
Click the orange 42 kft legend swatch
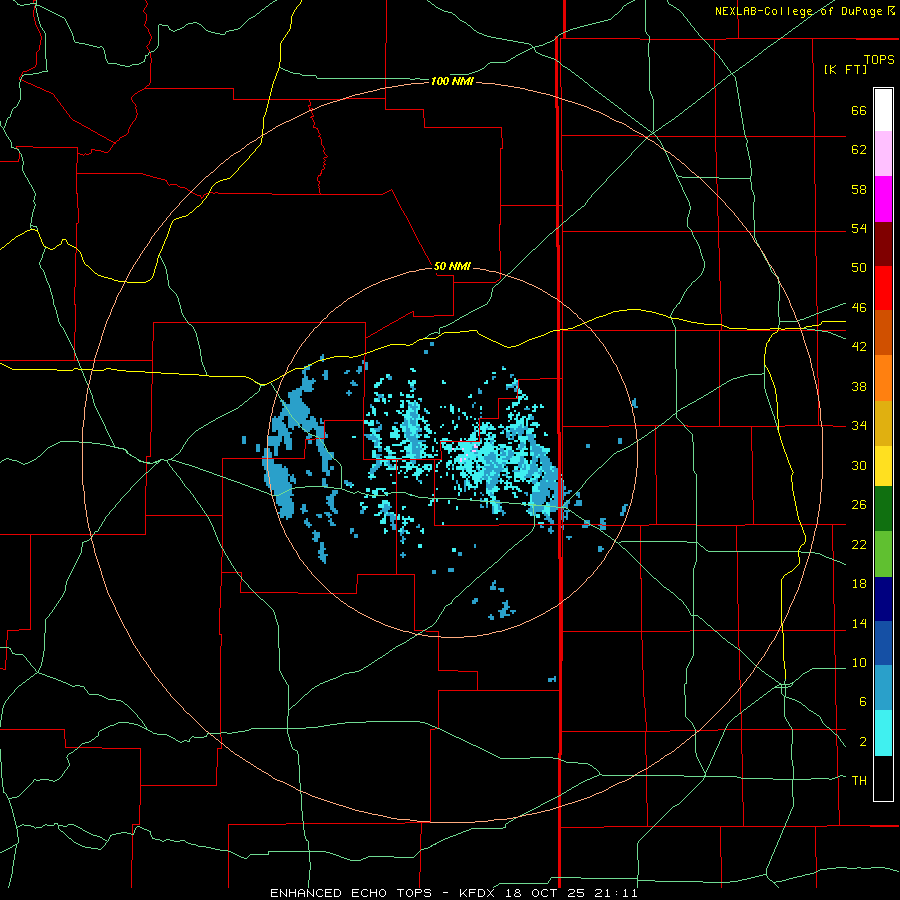tap(883, 377)
